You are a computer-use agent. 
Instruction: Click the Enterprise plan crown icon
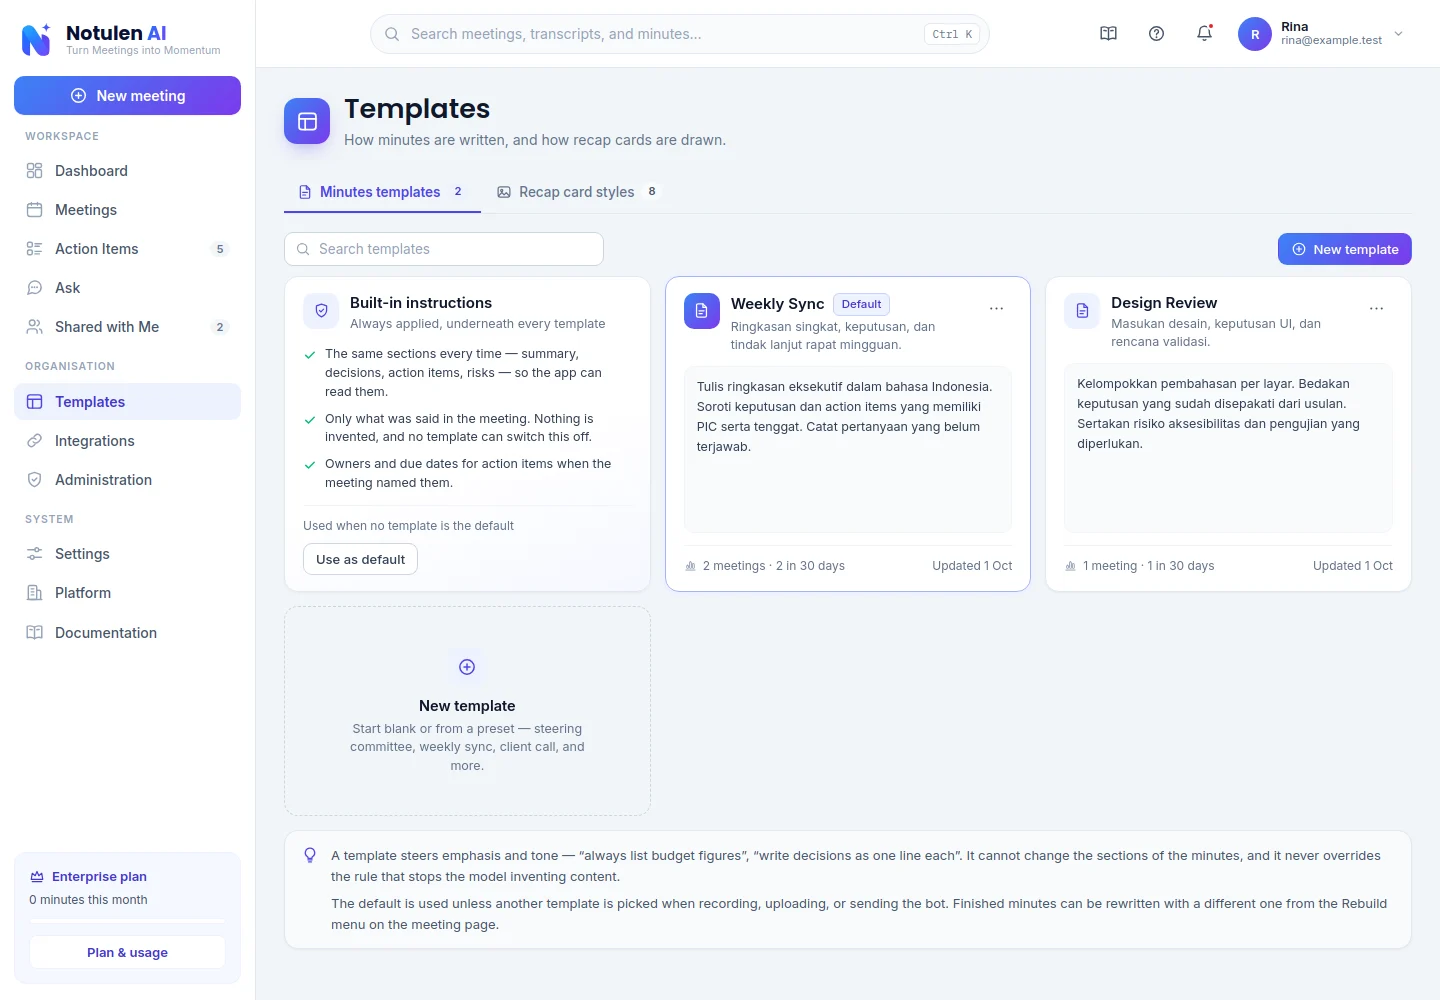tap(37, 877)
